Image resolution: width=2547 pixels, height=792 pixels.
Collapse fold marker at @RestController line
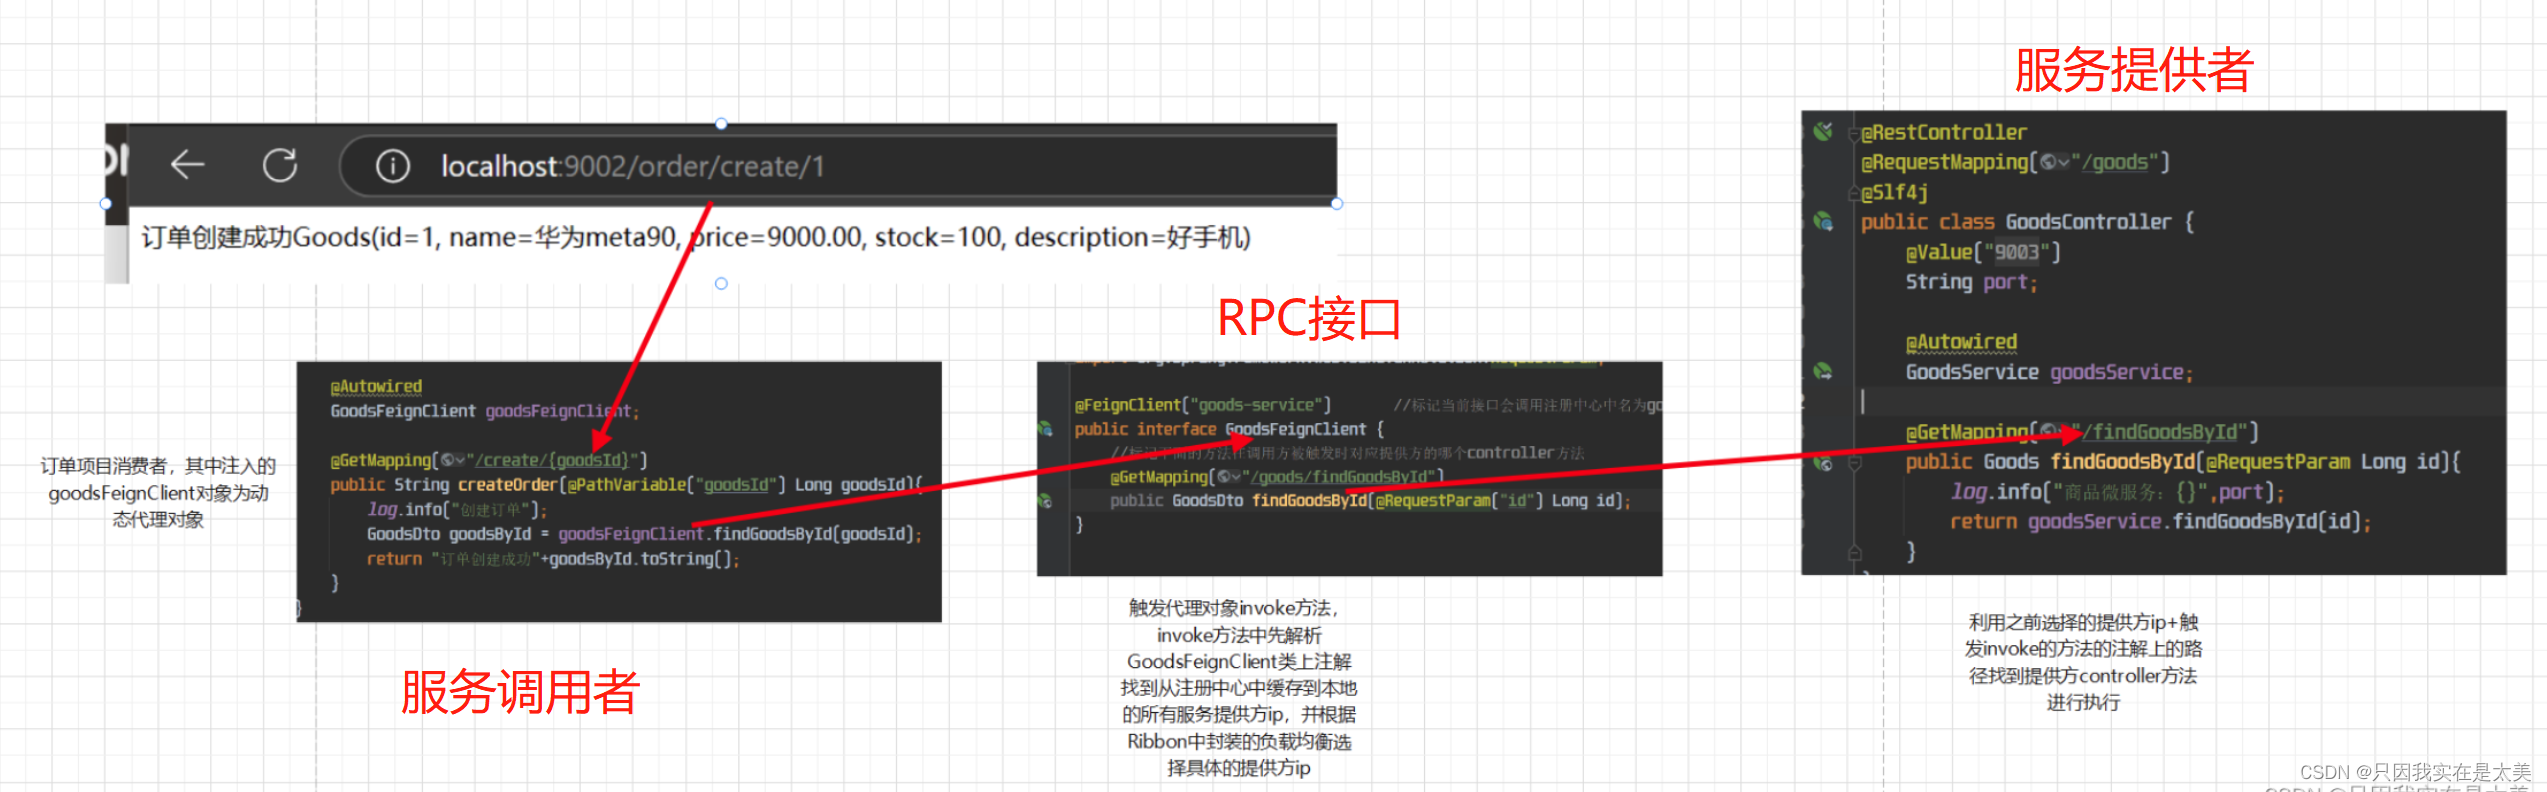1854,134
